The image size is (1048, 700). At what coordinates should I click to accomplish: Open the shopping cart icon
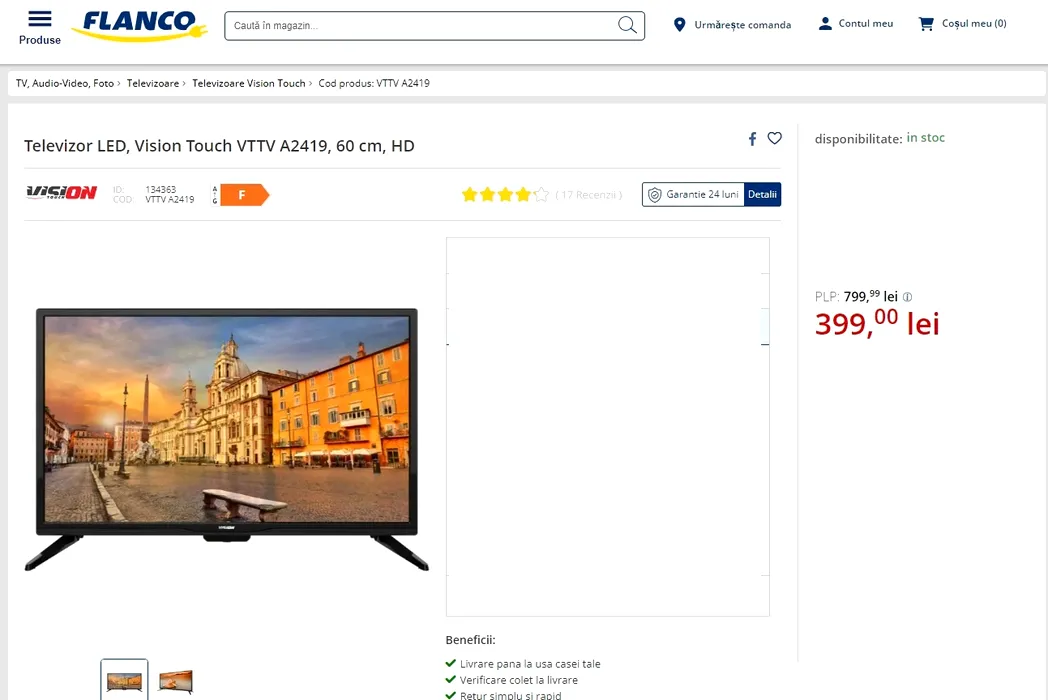coord(926,23)
